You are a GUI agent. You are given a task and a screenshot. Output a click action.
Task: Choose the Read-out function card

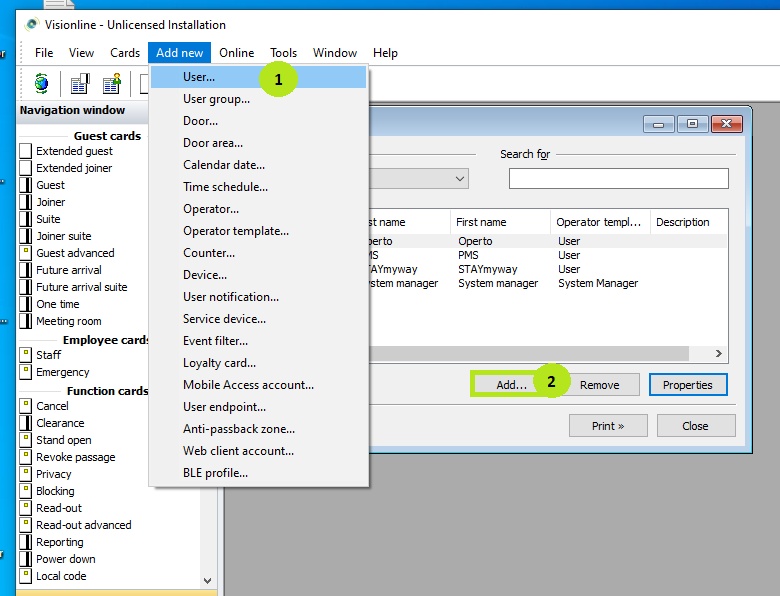pos(59,508)
